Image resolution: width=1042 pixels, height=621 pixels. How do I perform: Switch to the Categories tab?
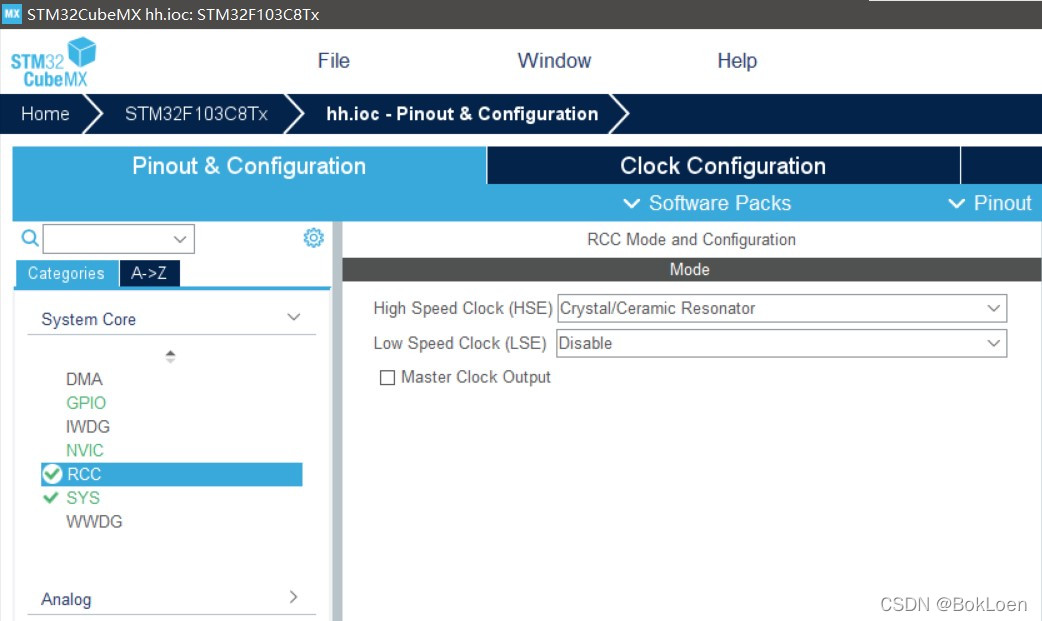(66, 273)
